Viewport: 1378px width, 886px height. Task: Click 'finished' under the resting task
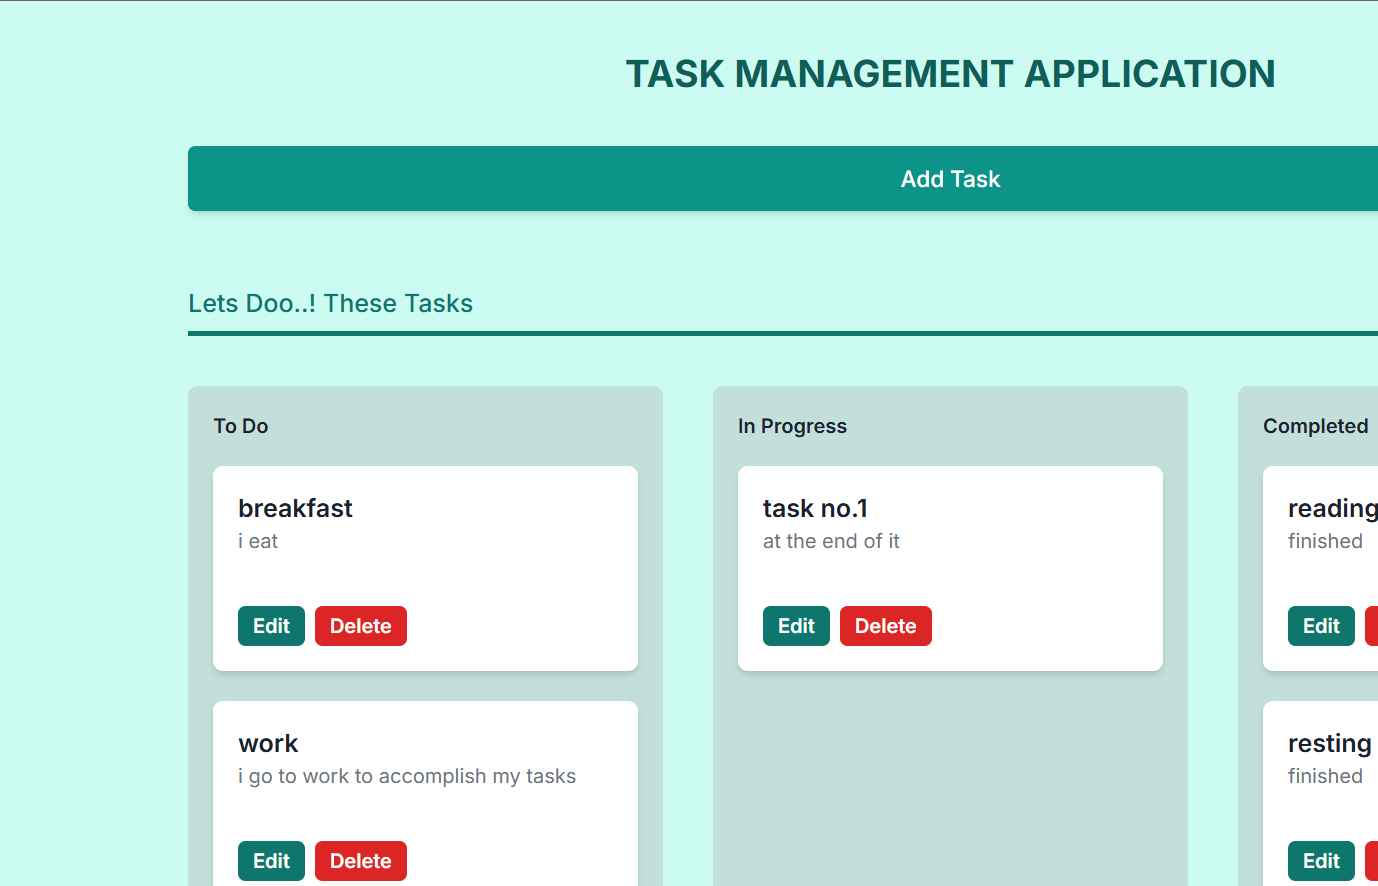(1325, 776)
